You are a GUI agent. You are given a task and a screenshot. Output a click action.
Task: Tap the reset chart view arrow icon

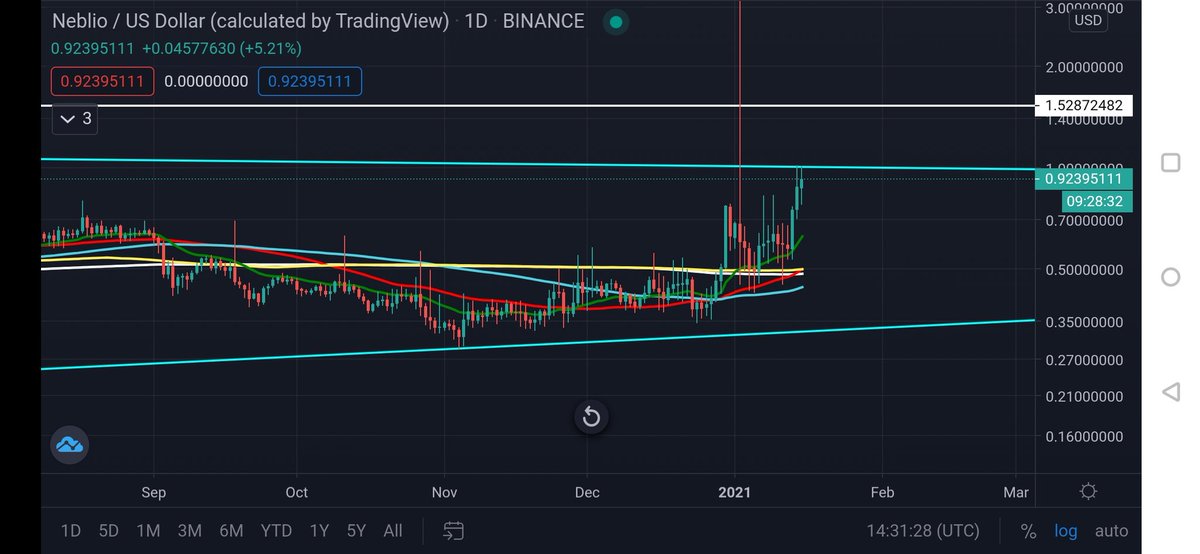tap(591, 416)
